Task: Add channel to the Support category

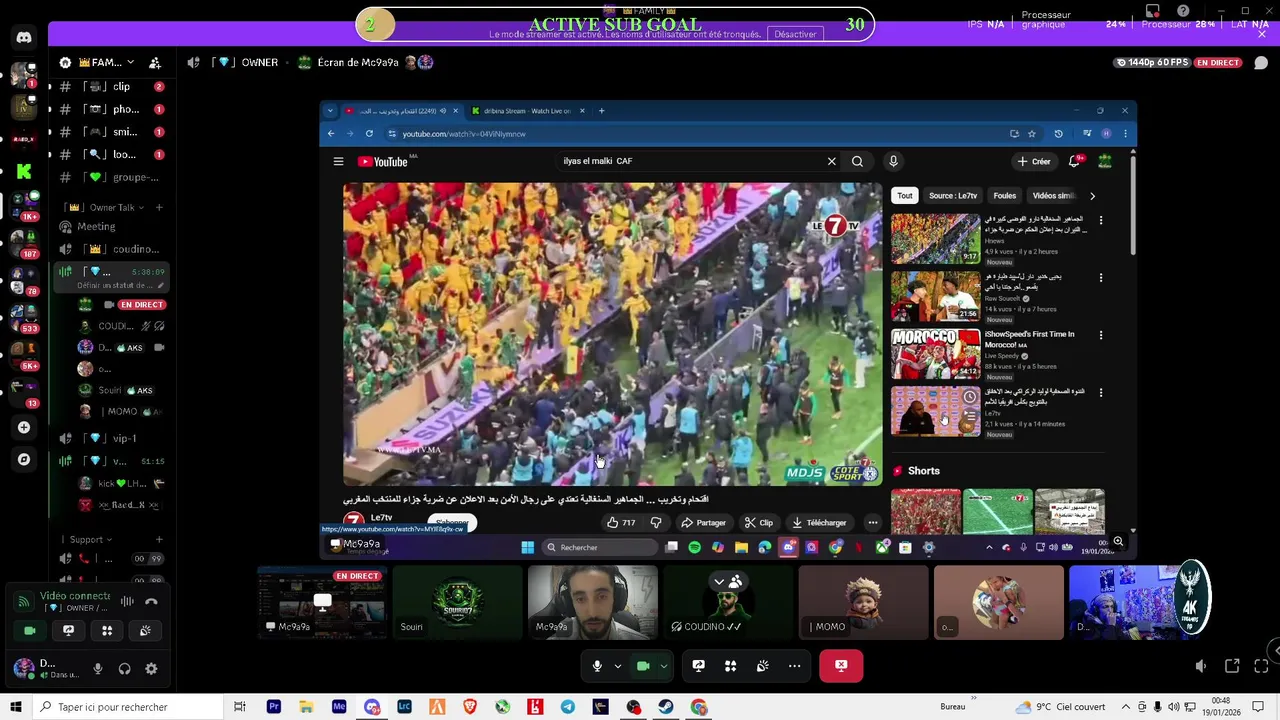Action: pos(158,540)
